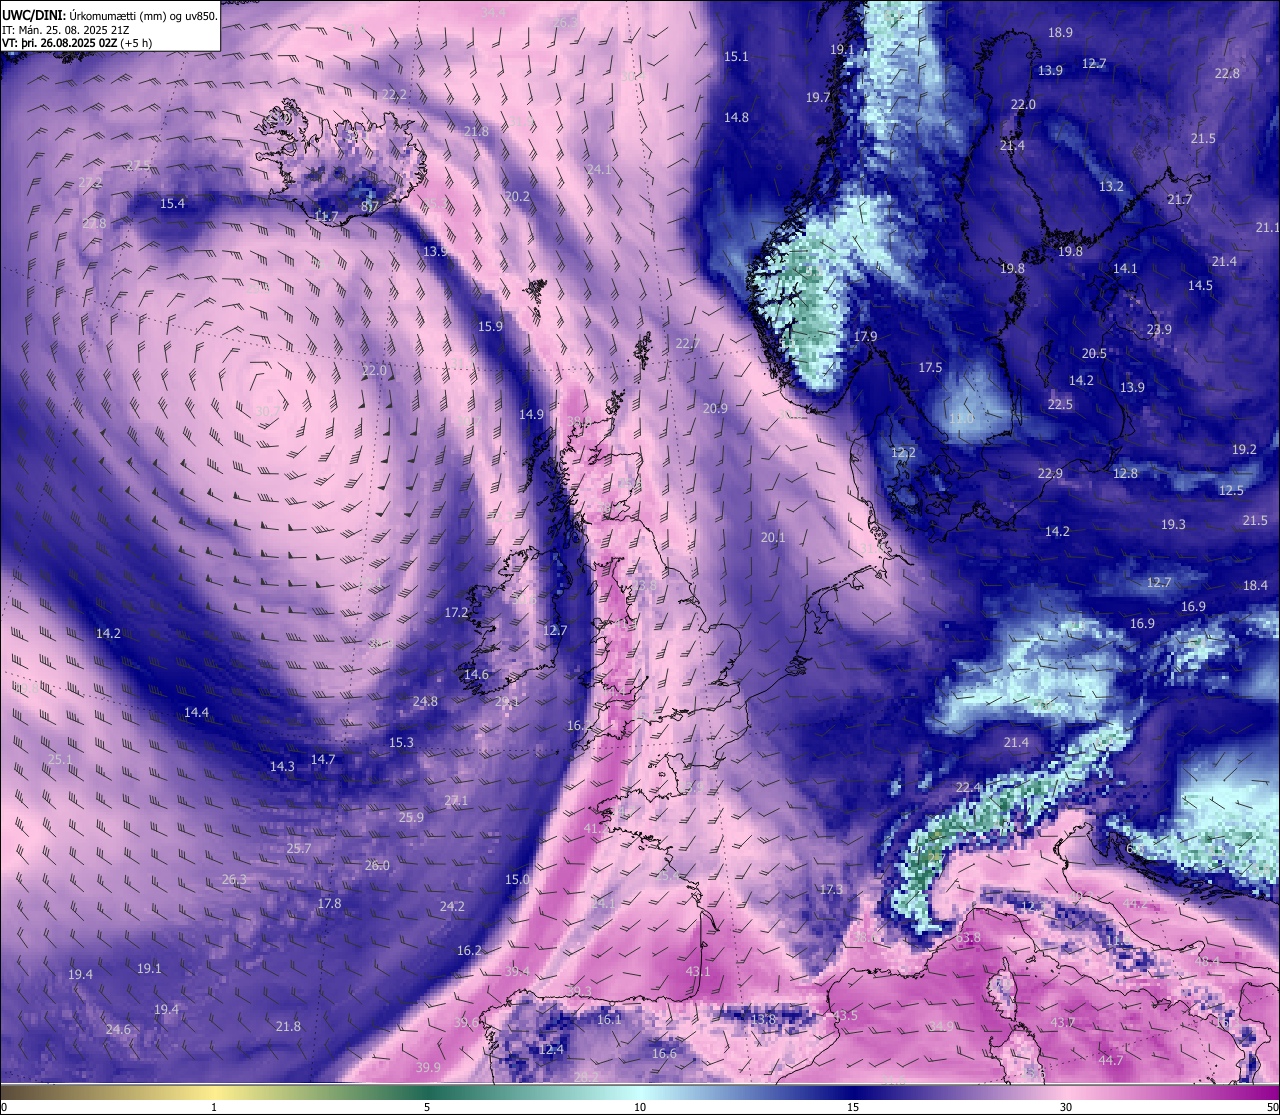Click the map value 25.9
The height and width of the screenshot is (1115, 1280).
[411, 818]
